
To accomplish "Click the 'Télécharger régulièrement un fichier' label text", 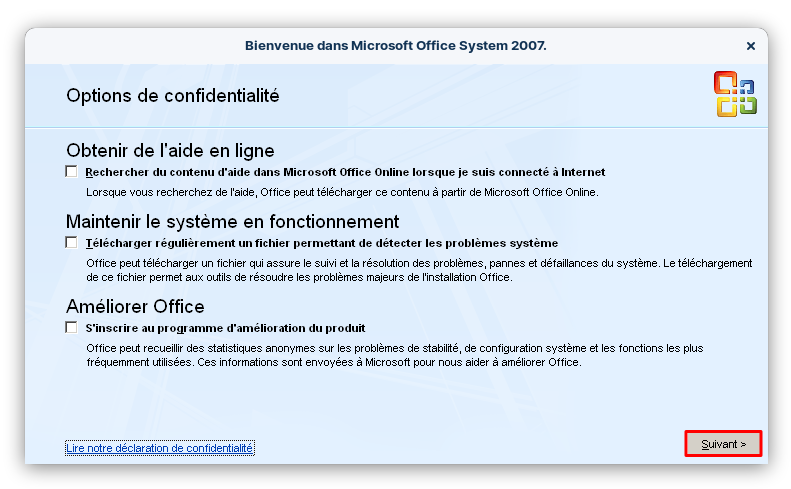I will (x=322, y=243).
